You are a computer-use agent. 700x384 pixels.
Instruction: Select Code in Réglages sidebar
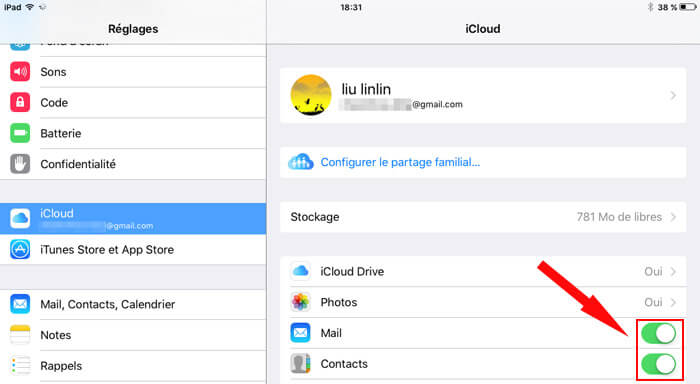[x=133, y=103]
